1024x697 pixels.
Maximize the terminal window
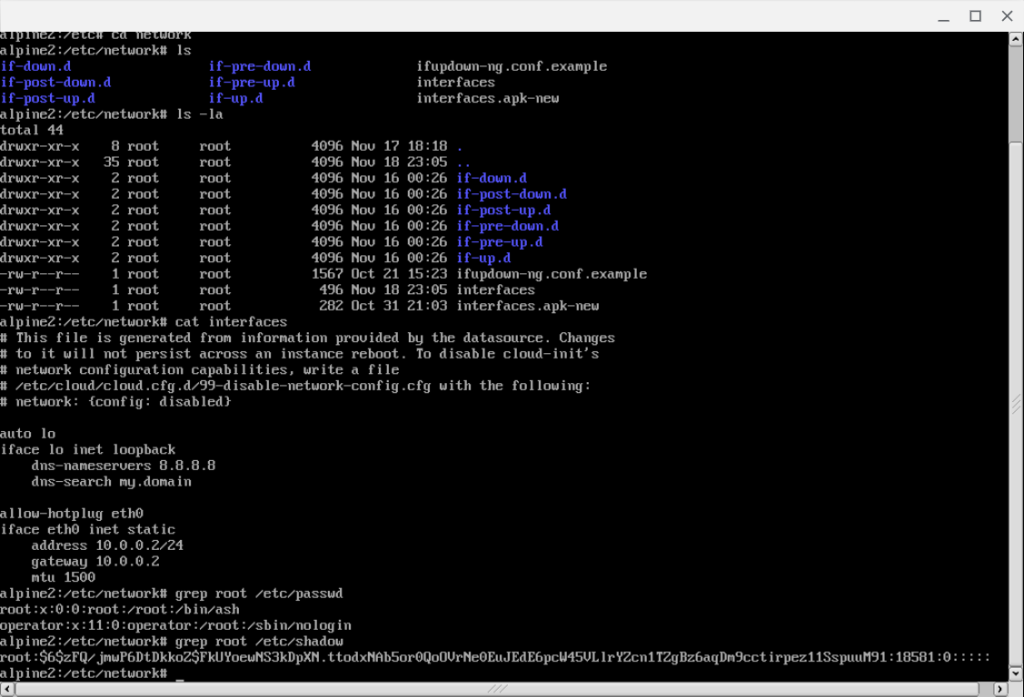pyautogui.click(x=975, y=16)
